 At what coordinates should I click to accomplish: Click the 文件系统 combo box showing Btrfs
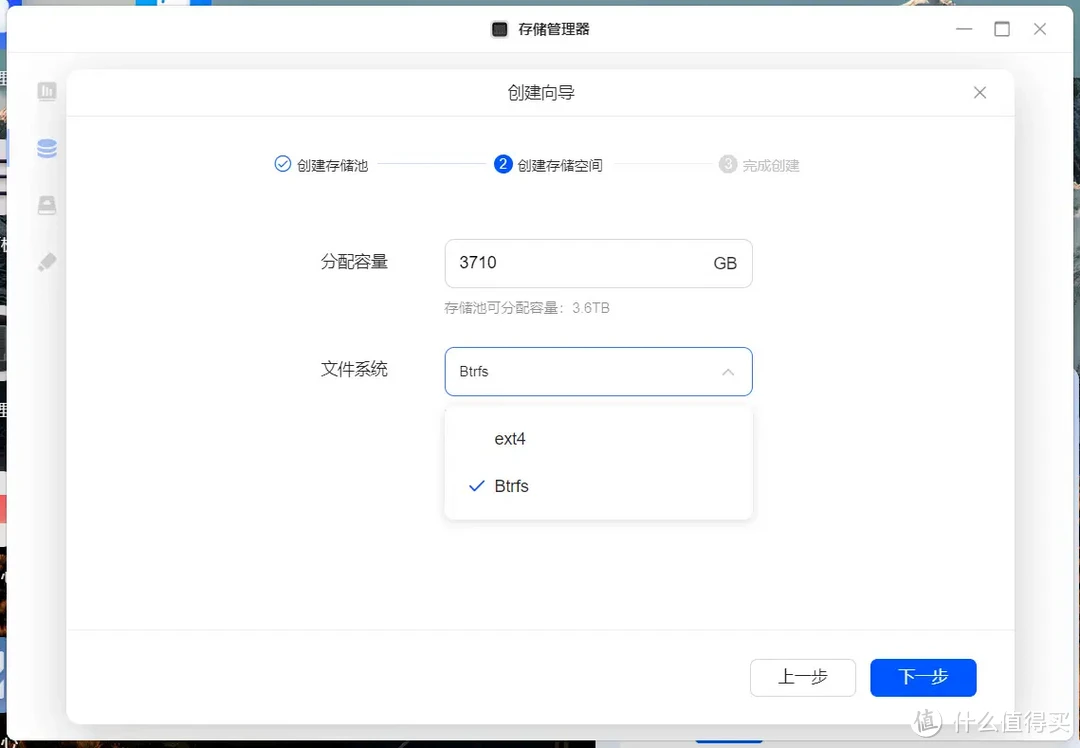[x=598, y=371]
